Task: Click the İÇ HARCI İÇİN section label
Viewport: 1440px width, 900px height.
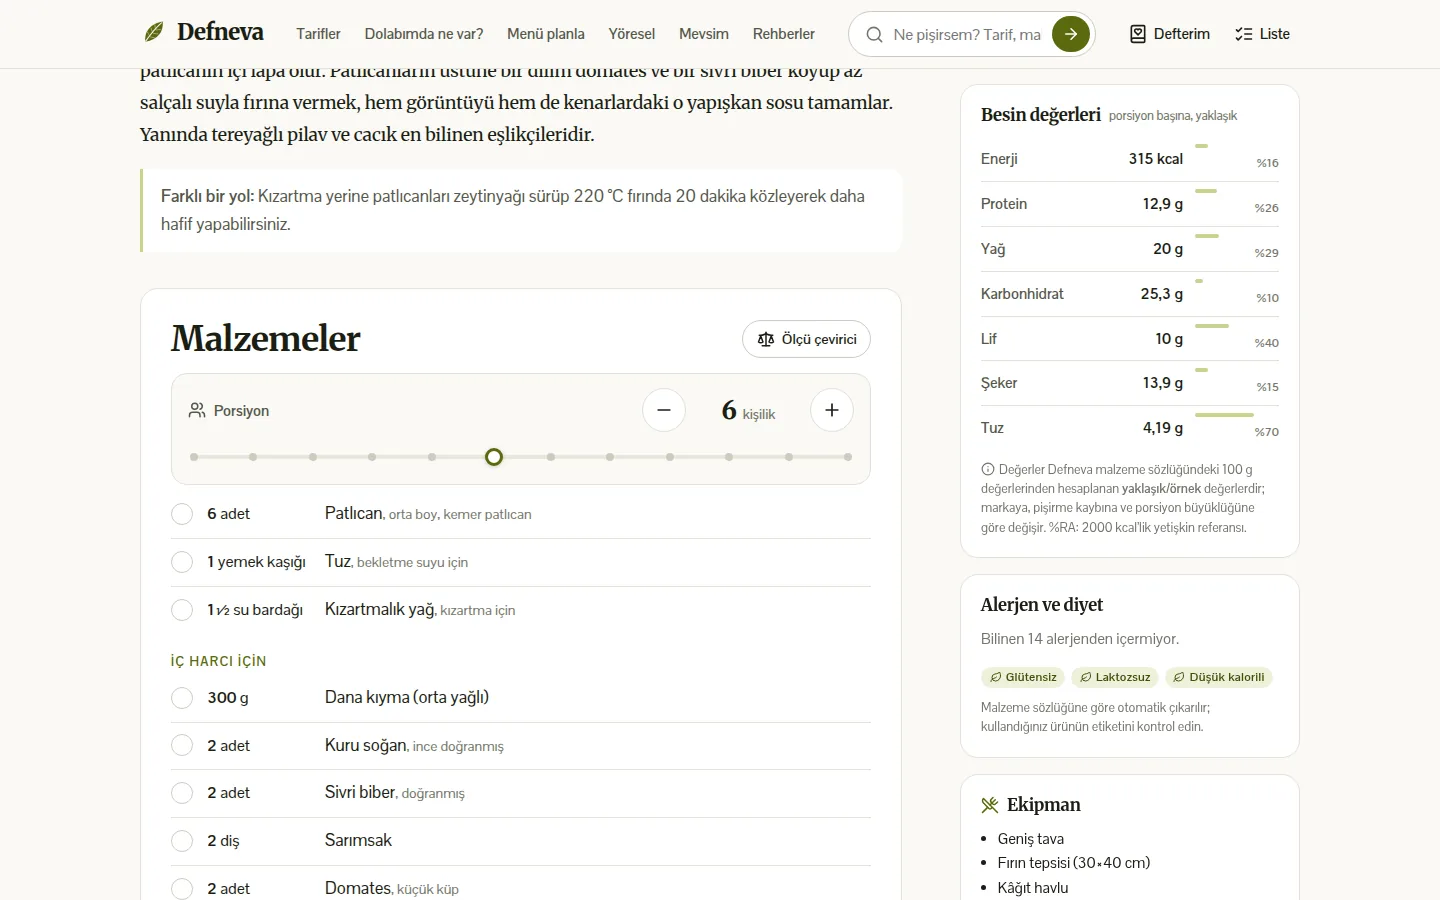Action: [218, 661]
